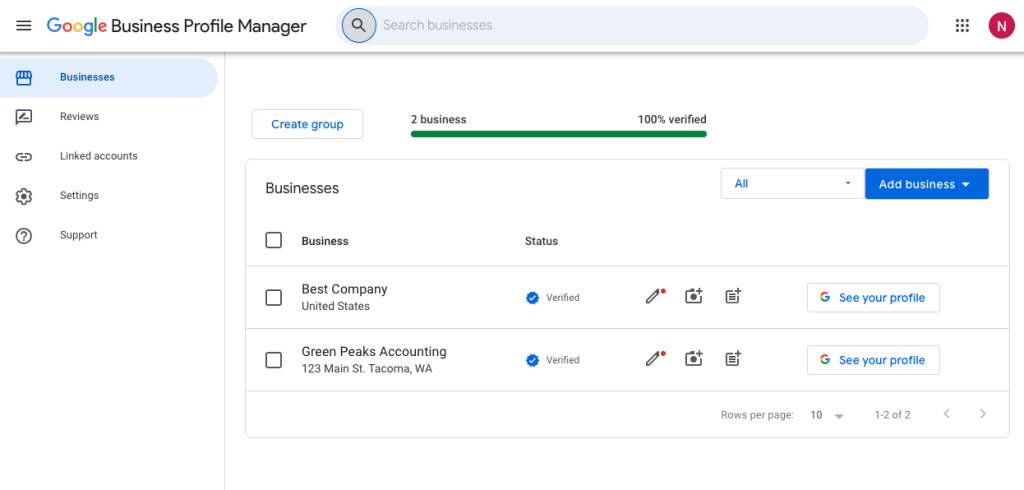The width and height of the screenshot is (1024, 490).
Task: Edit Best Company profile with pencil icon
Action: pyautogui.click(x=654, y=297)
